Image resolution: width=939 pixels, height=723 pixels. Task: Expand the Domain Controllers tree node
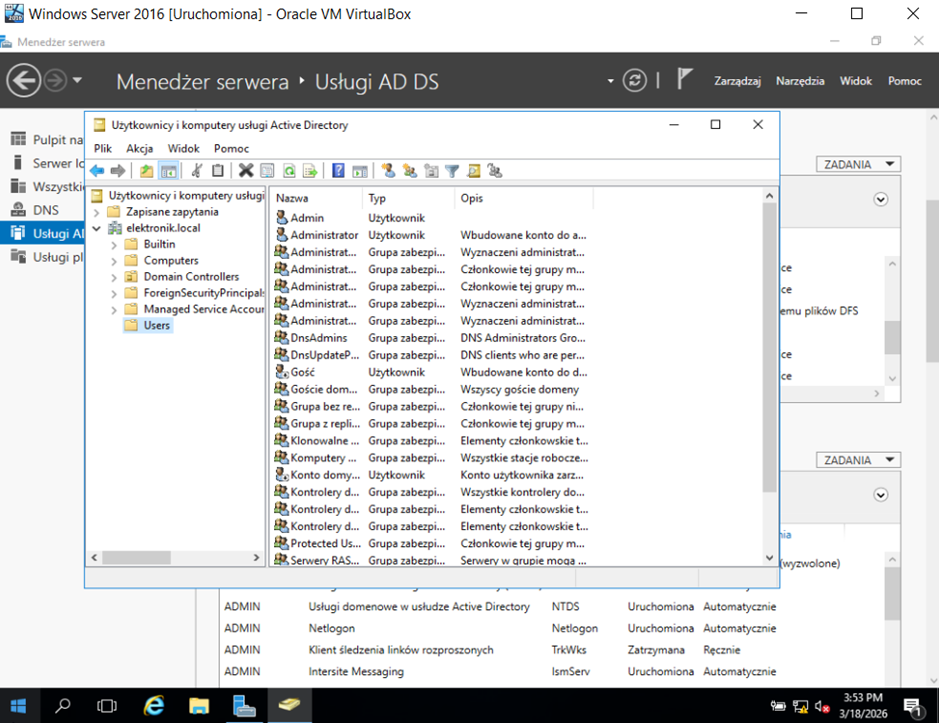114,277
